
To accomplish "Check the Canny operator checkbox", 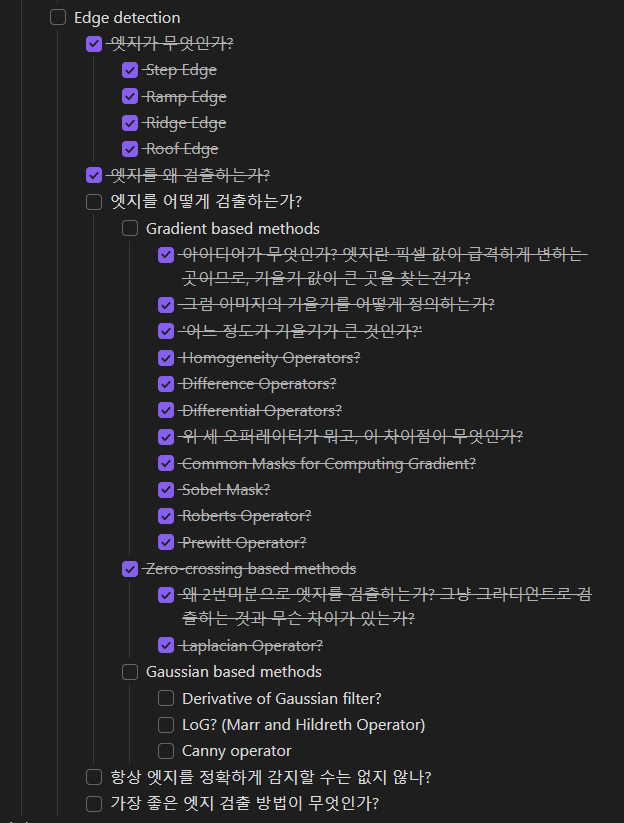I will click(x=166, y=751).
